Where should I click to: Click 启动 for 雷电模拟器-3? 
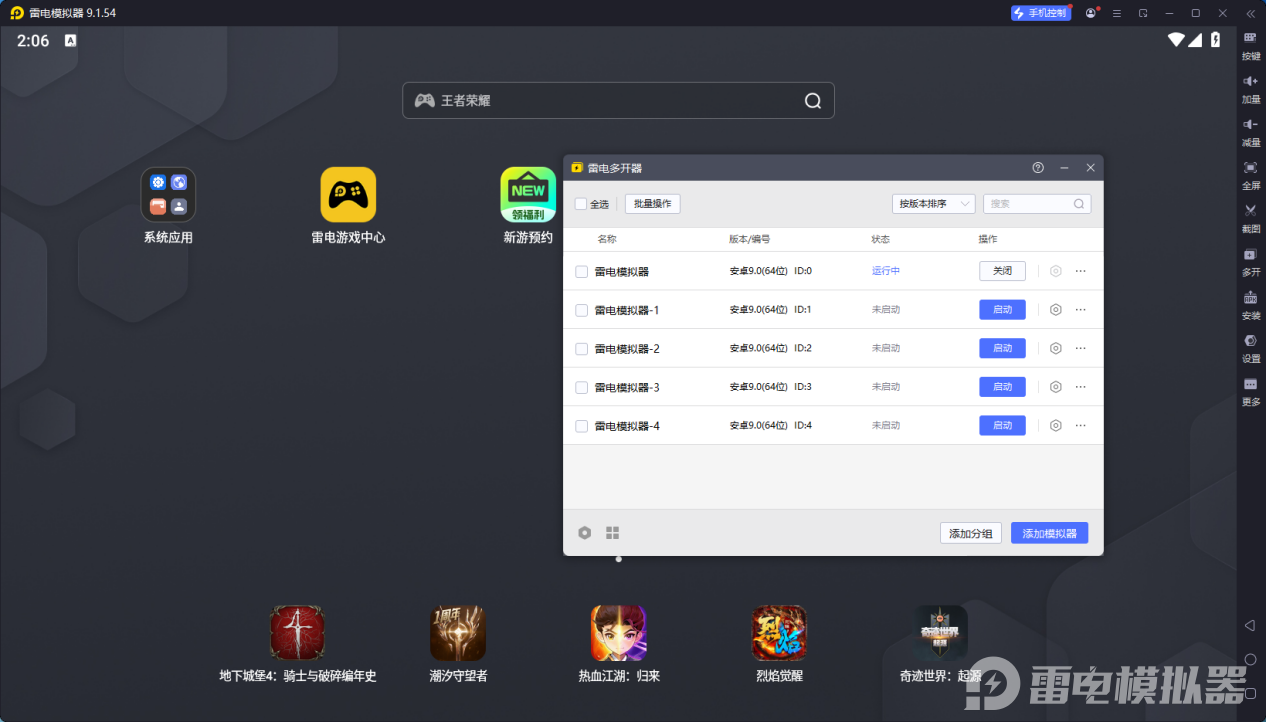(1002, 387)
